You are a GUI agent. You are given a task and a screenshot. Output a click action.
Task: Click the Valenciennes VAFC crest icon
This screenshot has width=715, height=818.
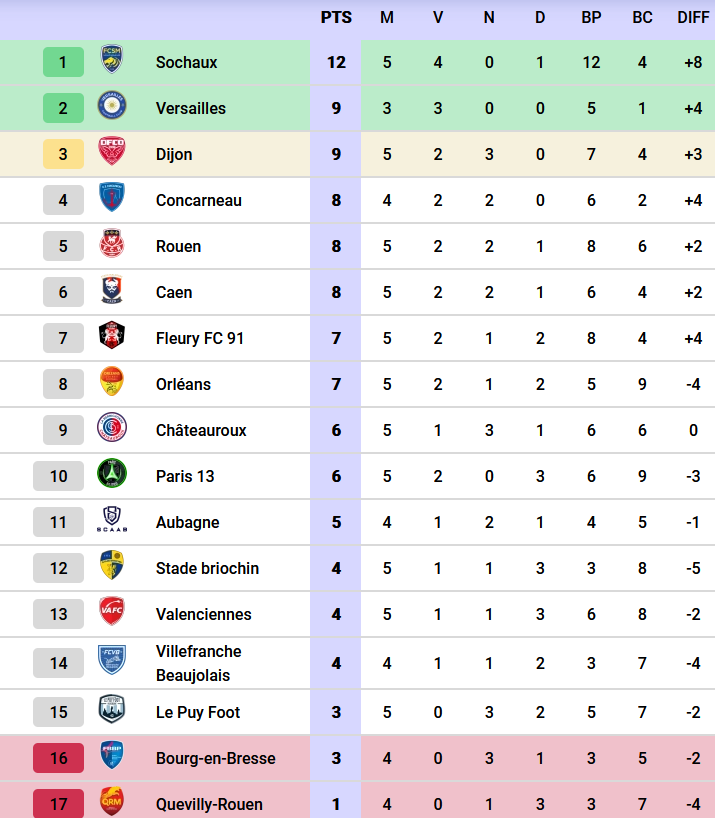click(111, 613)
